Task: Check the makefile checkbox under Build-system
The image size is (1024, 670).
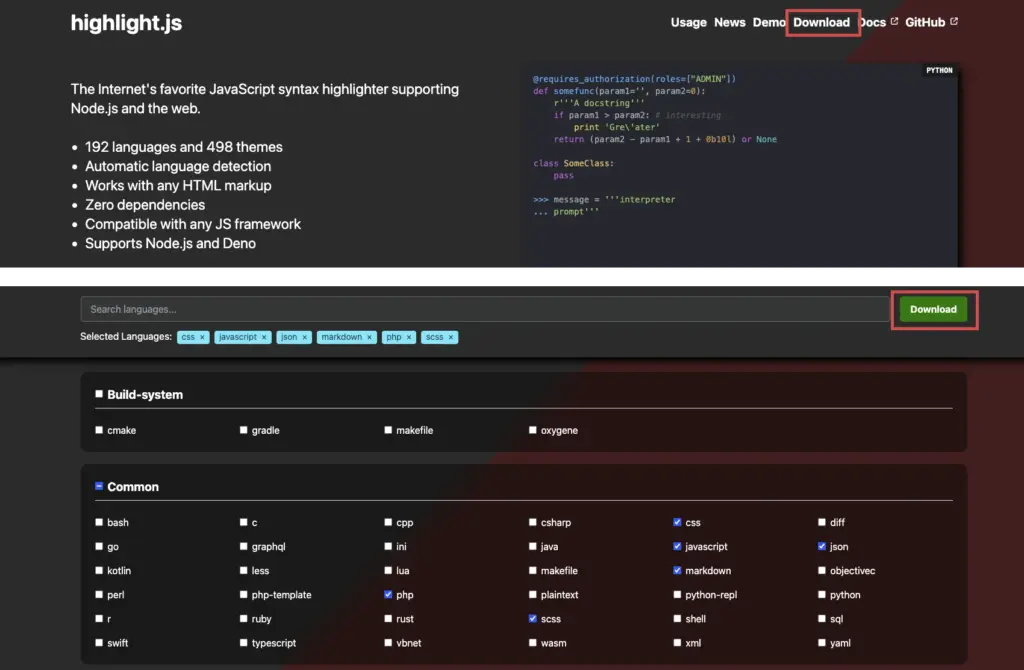Action: point(389,430)
